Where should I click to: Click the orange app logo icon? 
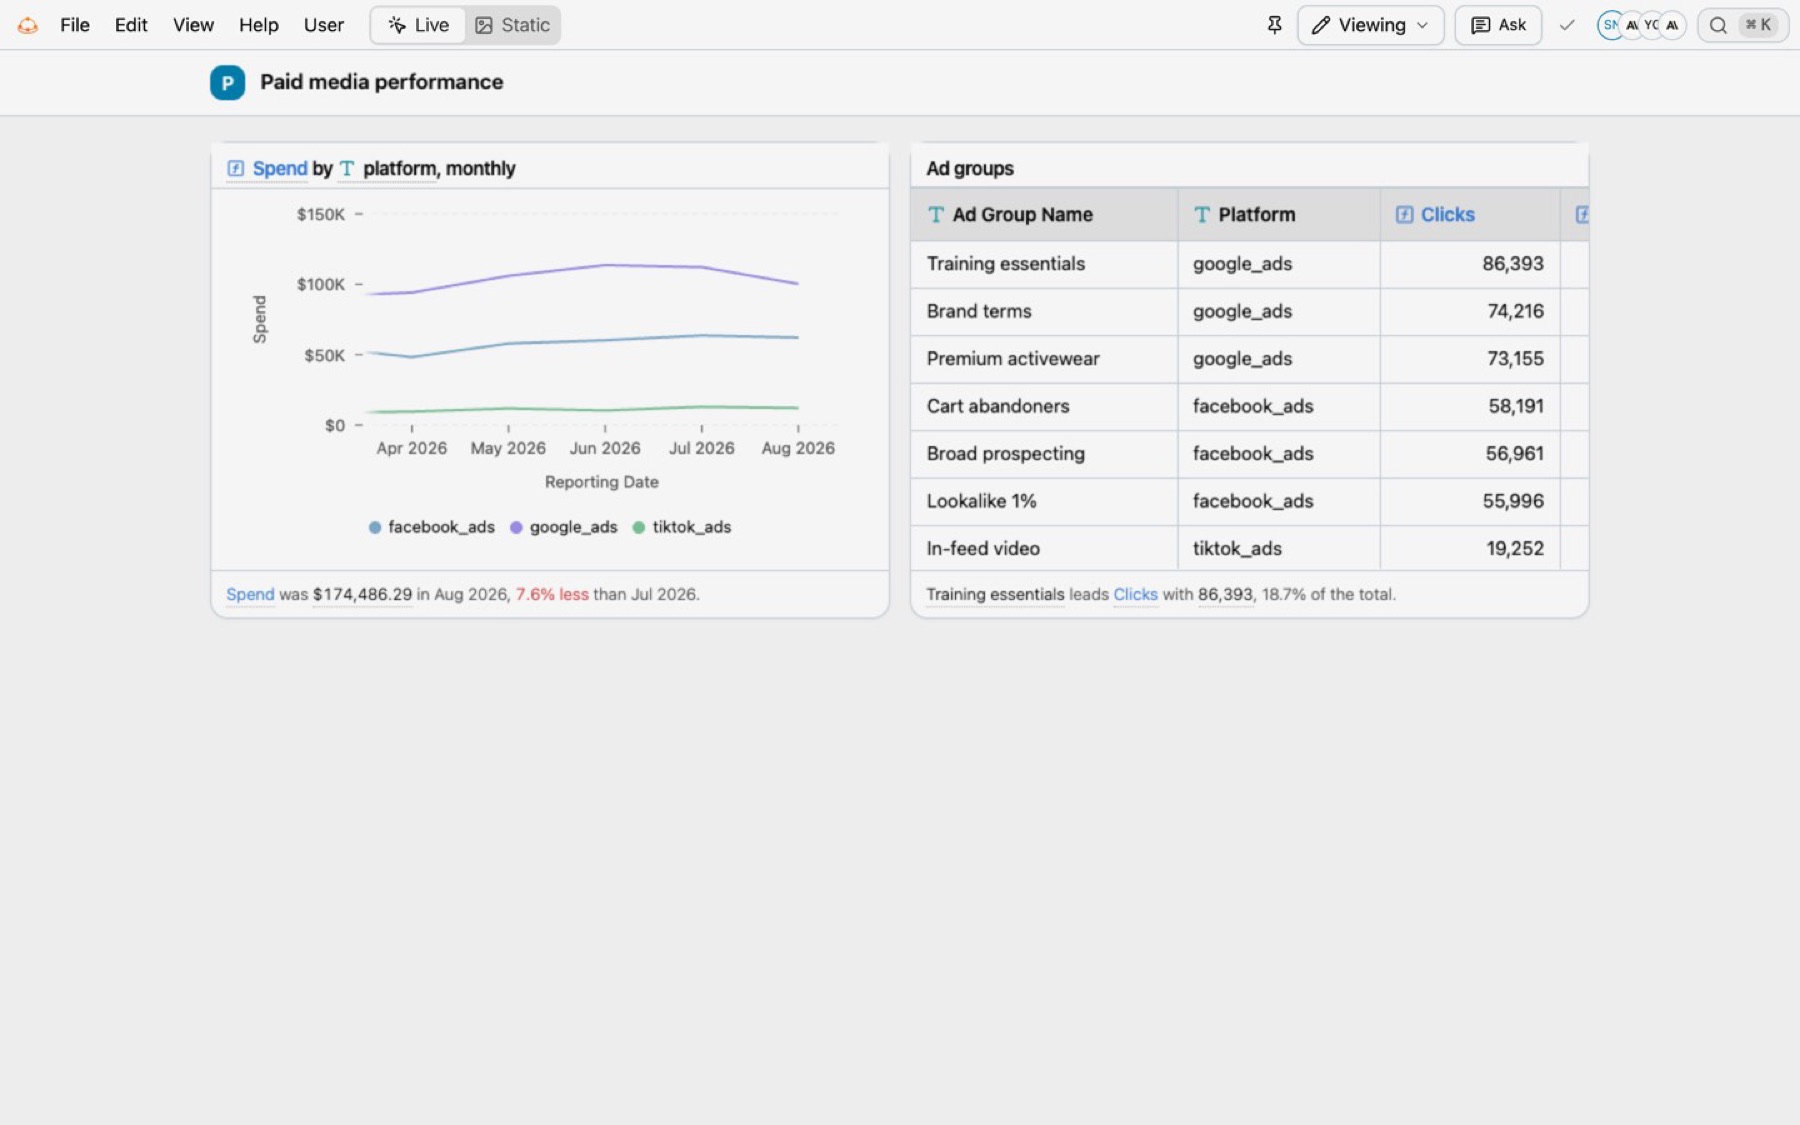(x=28, y=25)
